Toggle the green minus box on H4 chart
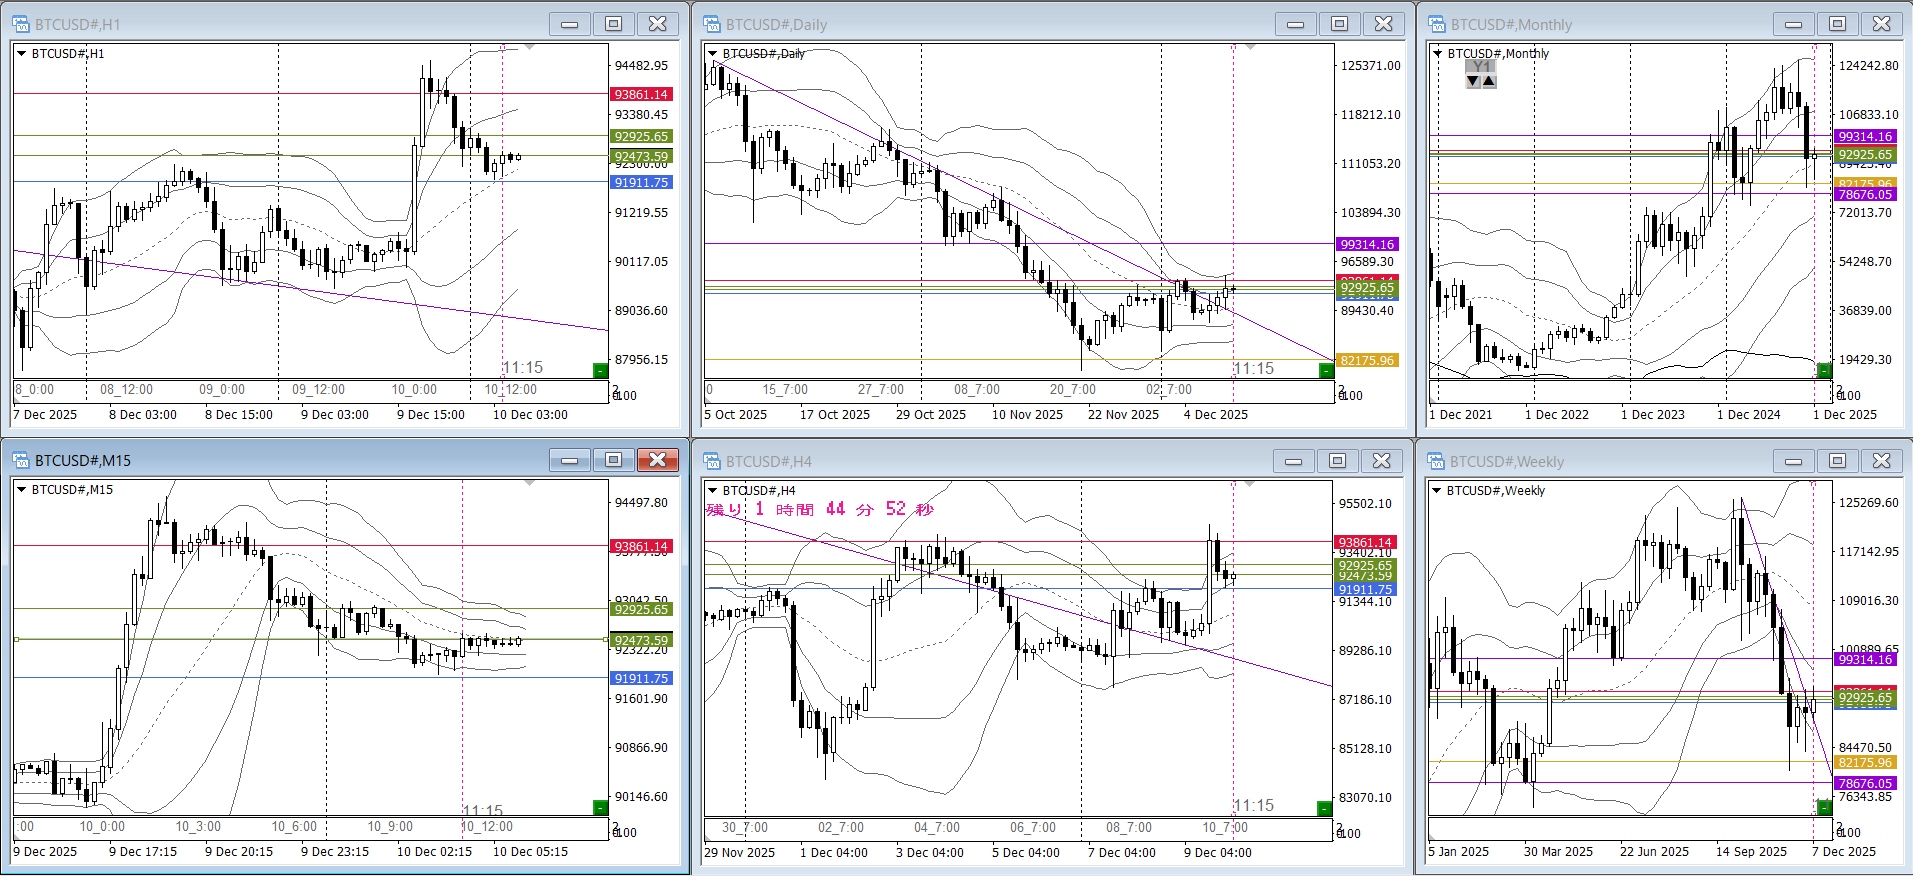Image resolution: width=1913 pixels, height=876 pixels. (1324, 807)
